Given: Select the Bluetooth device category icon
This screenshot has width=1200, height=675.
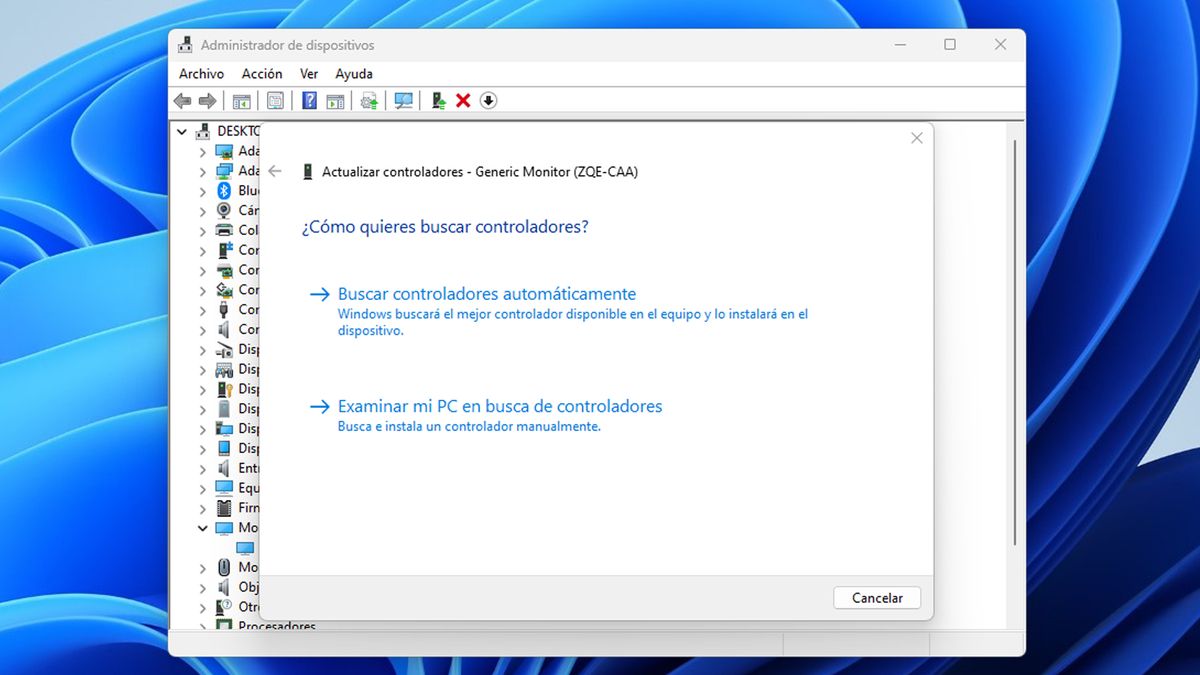Looking at the screenshot, I should [x=222, y=190].
